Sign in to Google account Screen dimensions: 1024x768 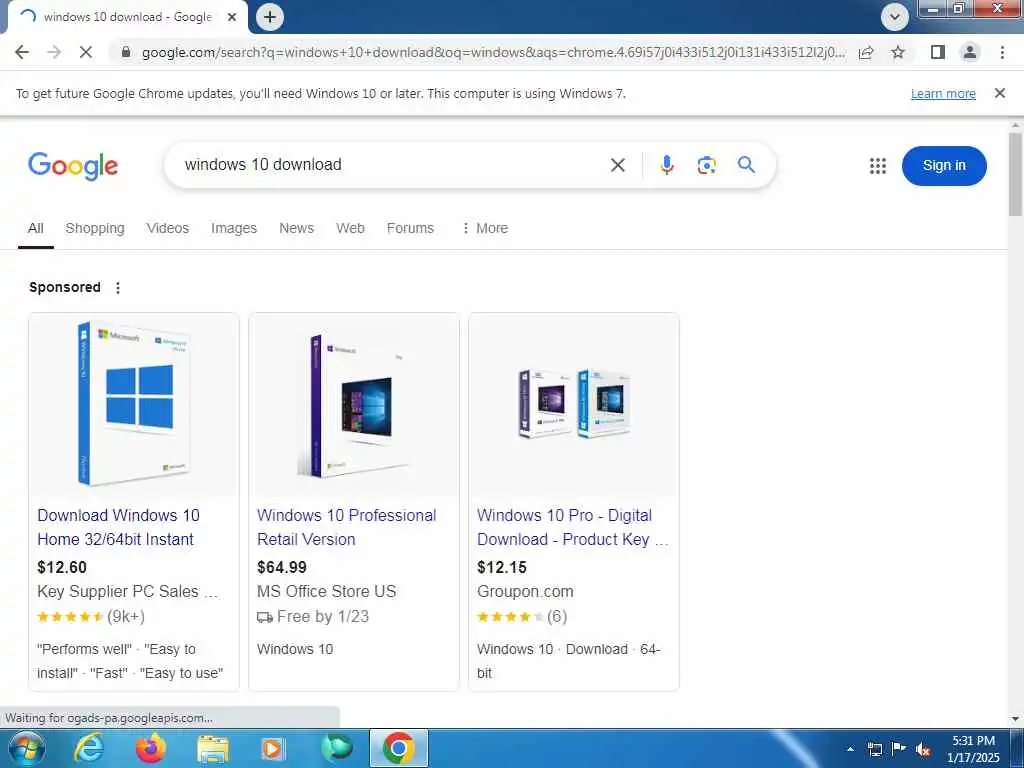click(x=944, y=166)
